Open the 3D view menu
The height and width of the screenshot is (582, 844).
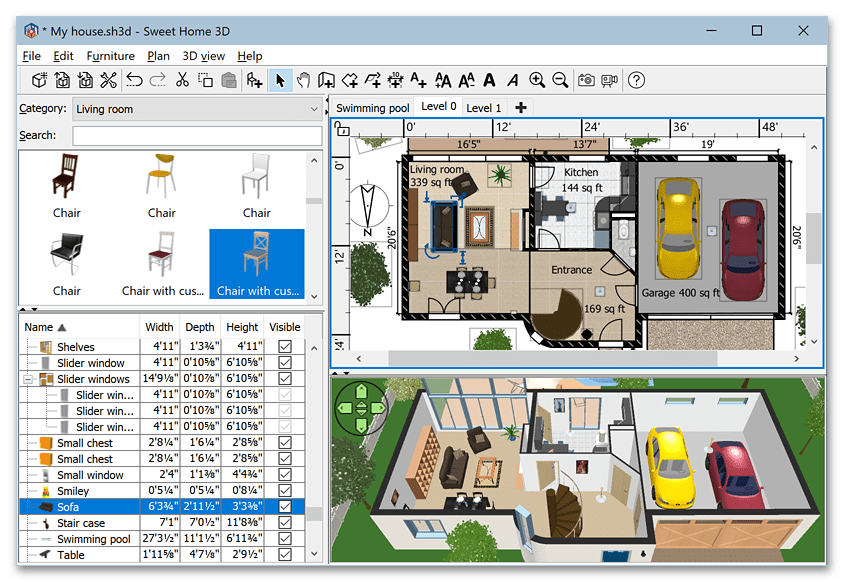(x=203, y=56)
